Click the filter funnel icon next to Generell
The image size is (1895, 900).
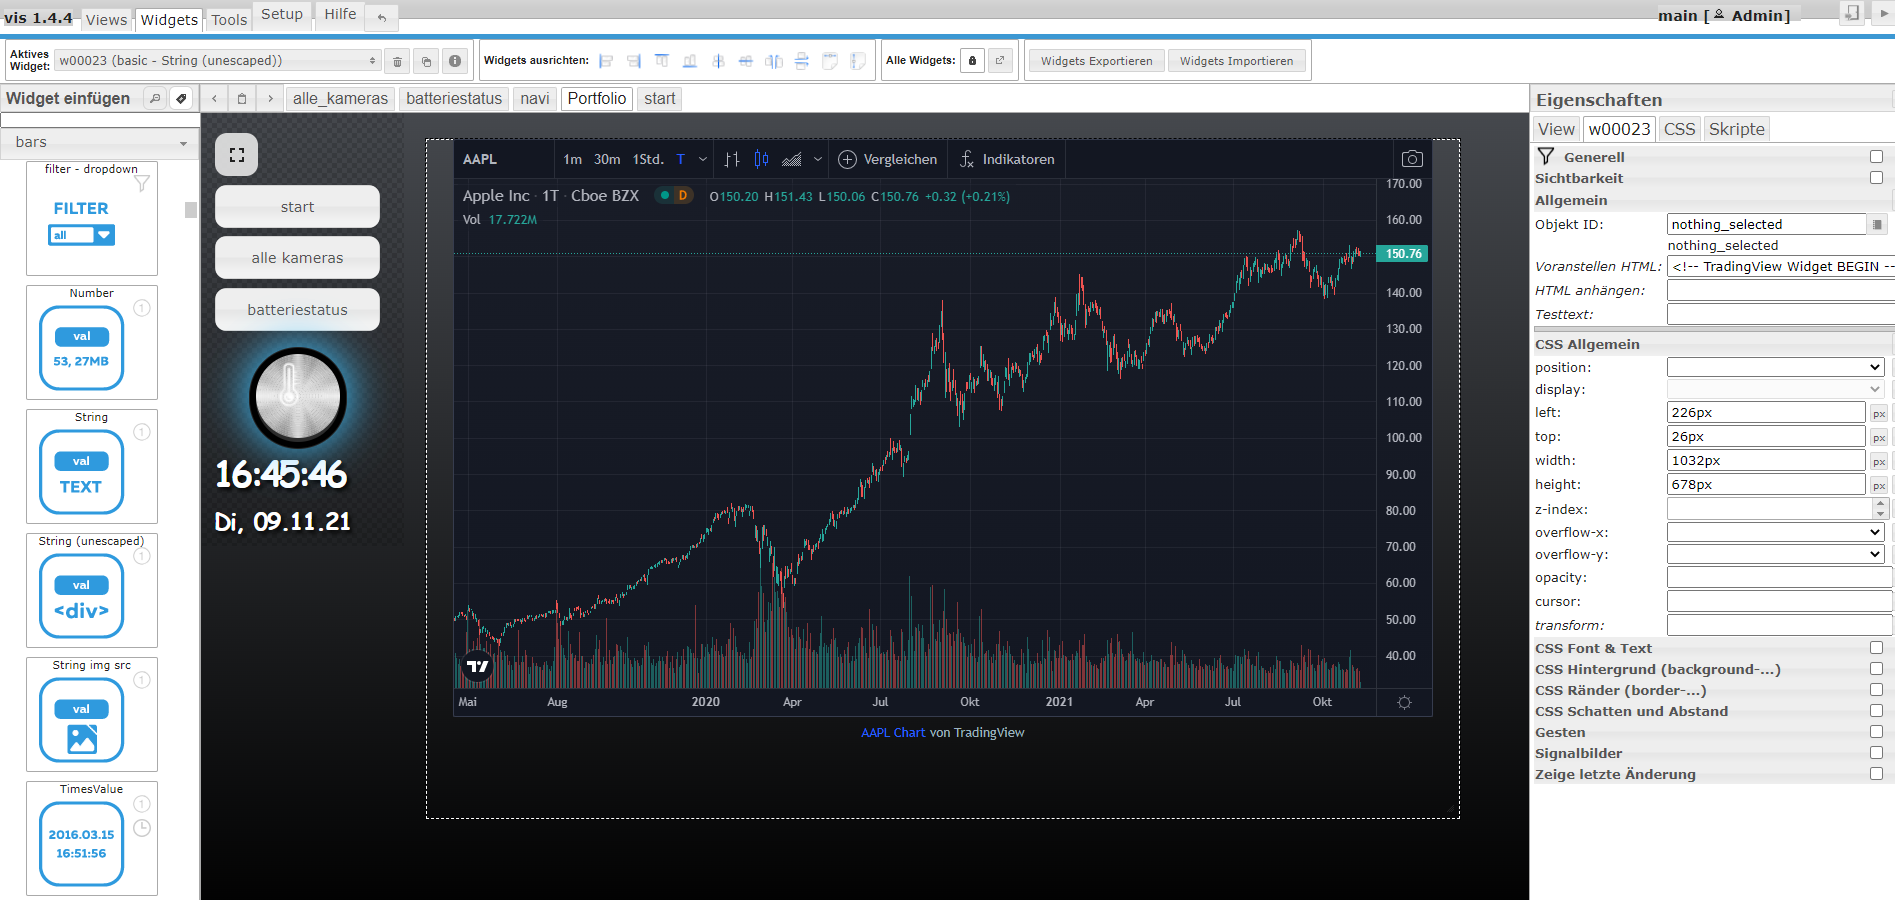tap(1546, 156)
